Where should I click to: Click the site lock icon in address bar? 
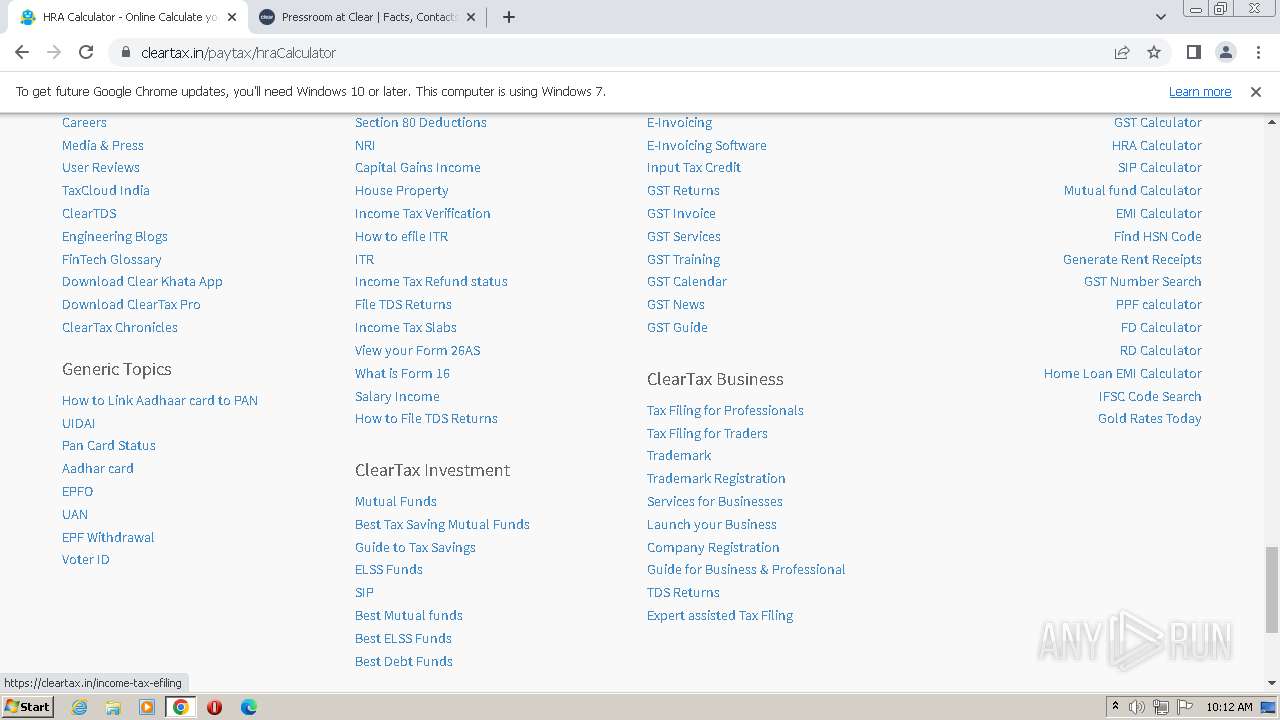click(x=126, y=52)
